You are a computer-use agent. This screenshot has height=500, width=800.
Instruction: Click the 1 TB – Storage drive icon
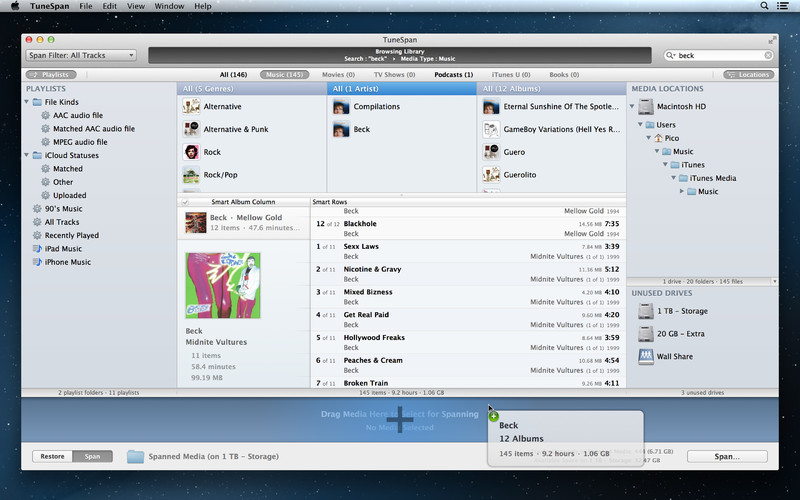645,311
